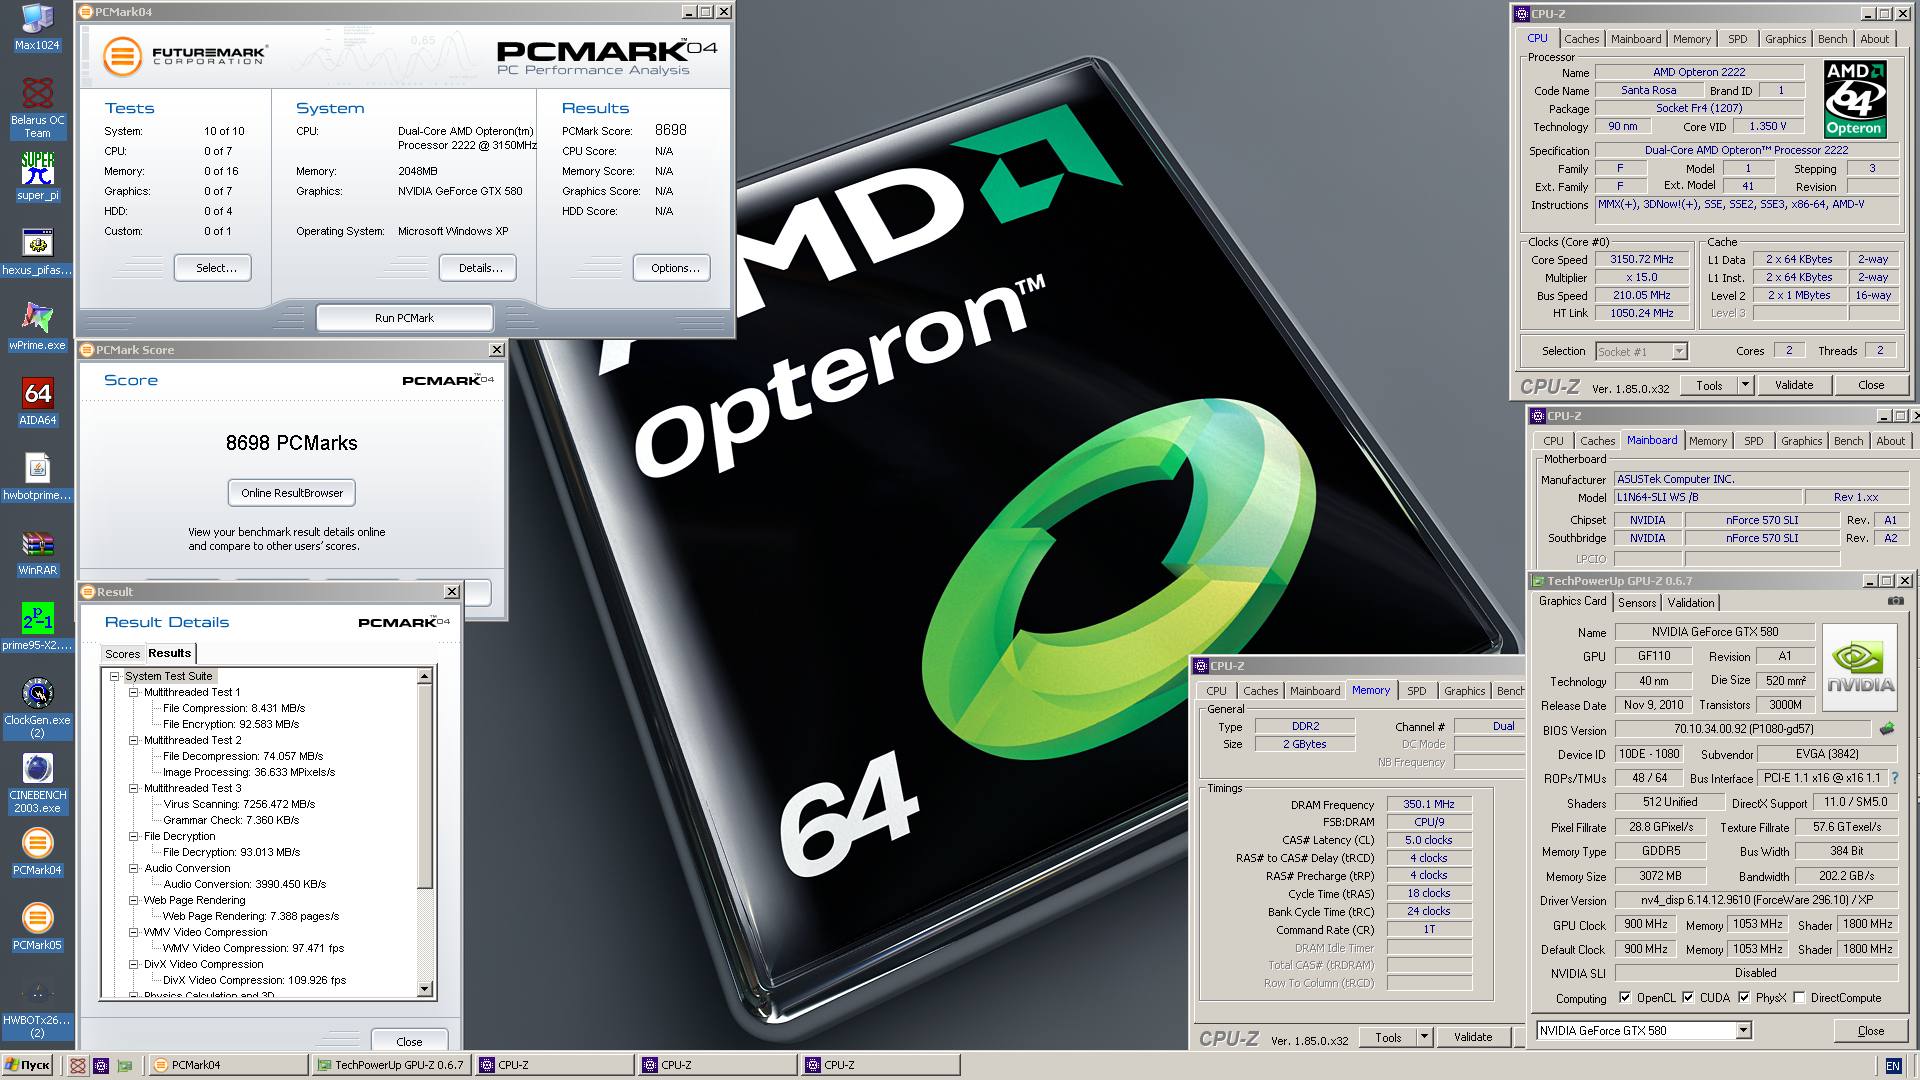Click the EN language indicator in system tray

1893,1066
